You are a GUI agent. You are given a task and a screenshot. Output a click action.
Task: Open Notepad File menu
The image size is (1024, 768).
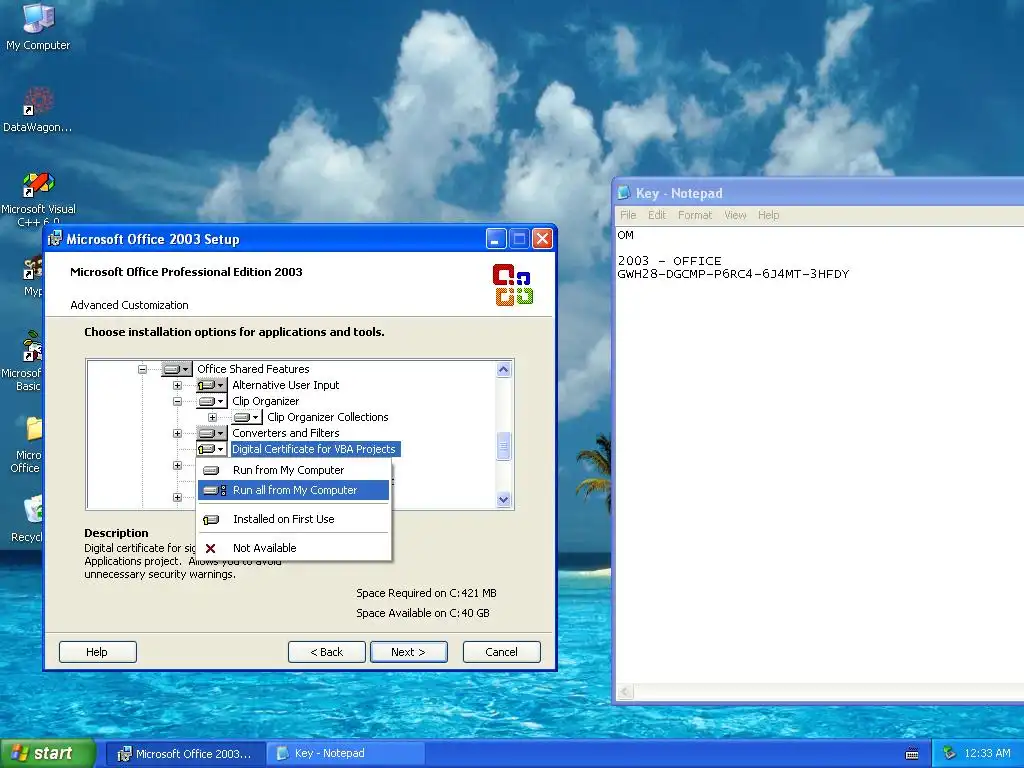click(628, 215)
